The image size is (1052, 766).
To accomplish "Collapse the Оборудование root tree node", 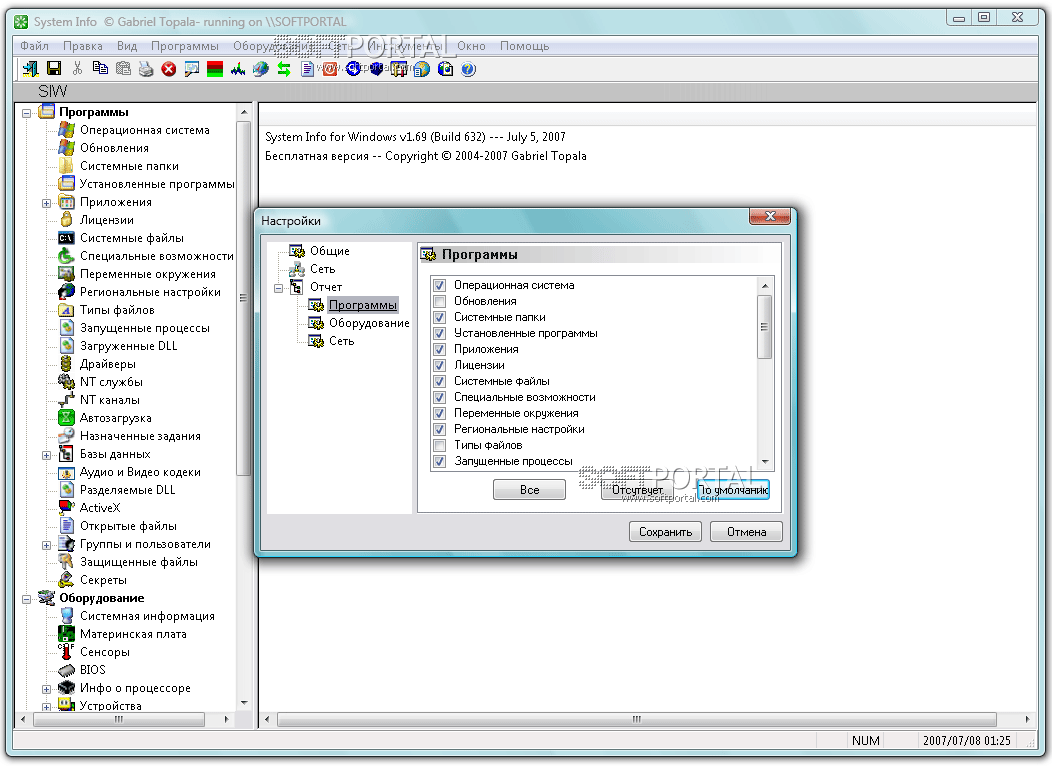I will pyautogui.click(x=27, y=599).
